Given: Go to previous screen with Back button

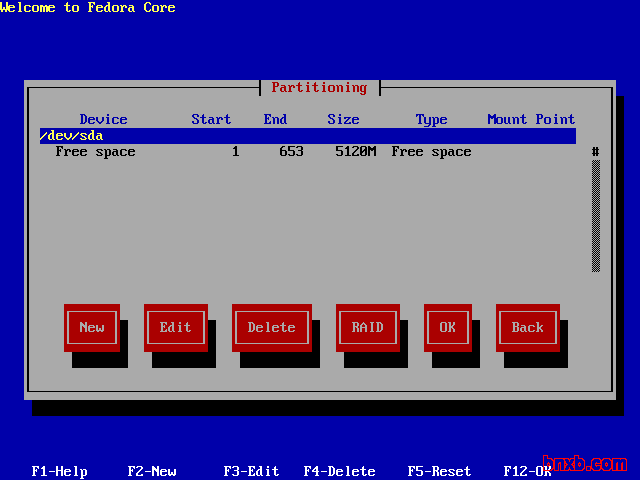Looking at the screenshot, I should click(x=527, y=327).
